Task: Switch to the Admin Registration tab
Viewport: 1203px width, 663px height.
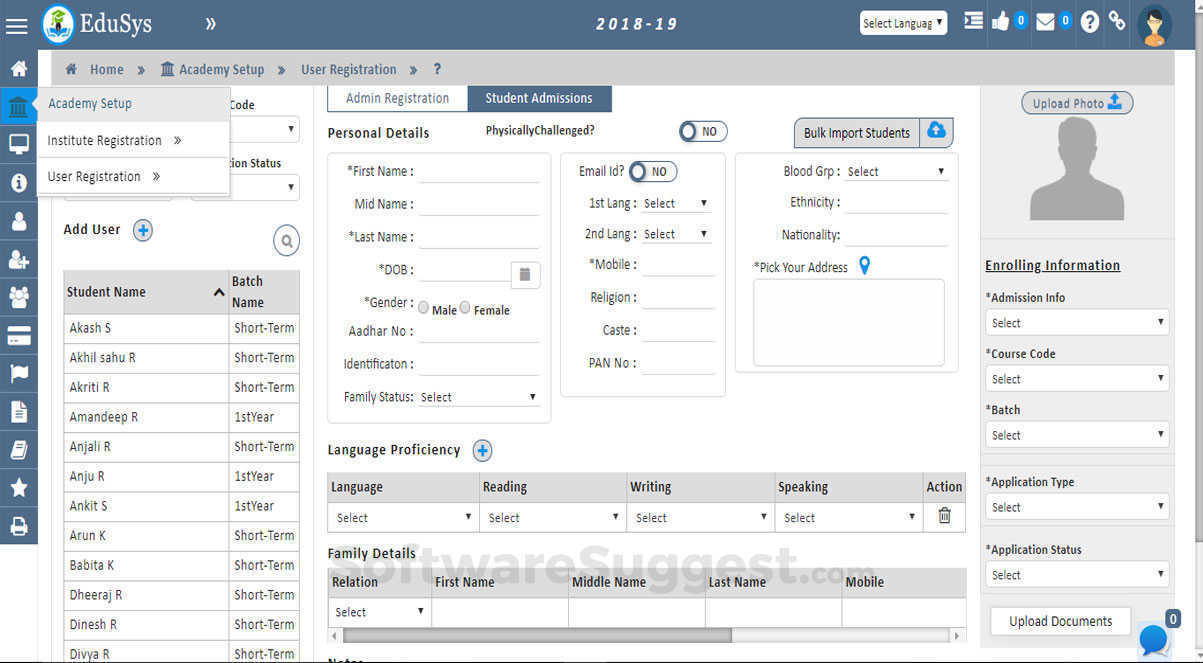Action: coord(397,98)
